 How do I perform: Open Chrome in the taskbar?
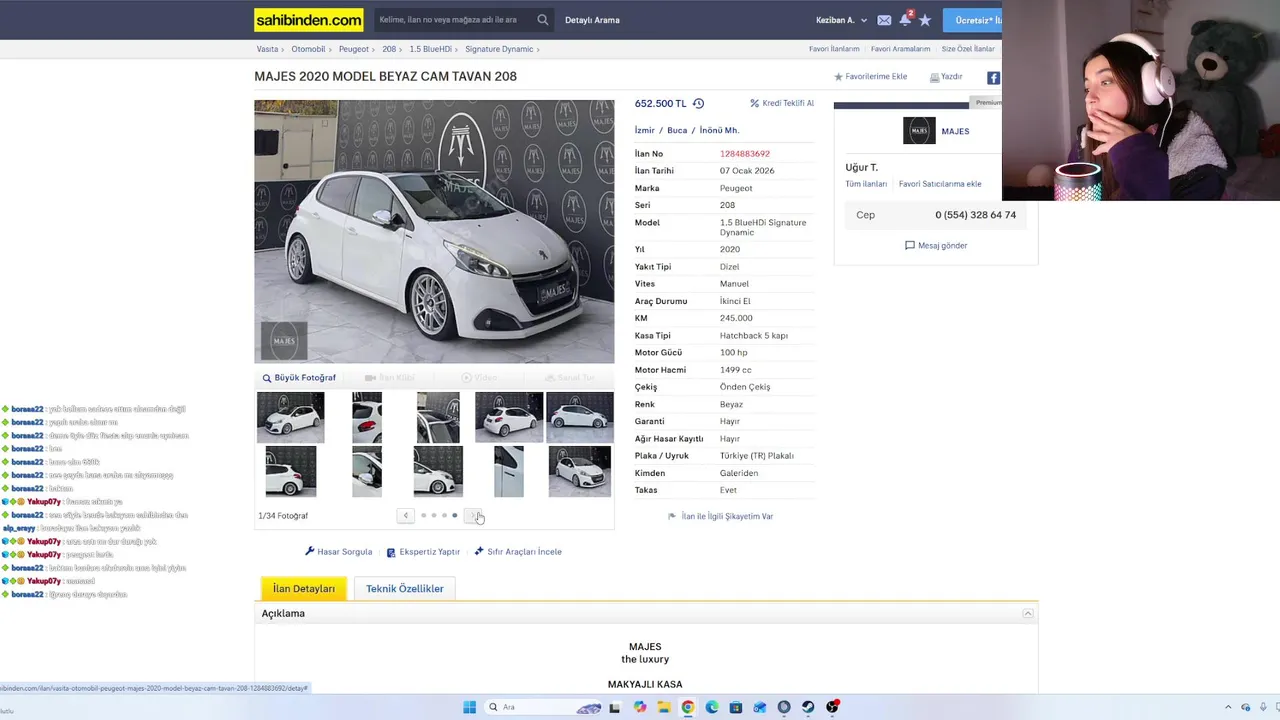pyautogui.click(x=688, y=707)
